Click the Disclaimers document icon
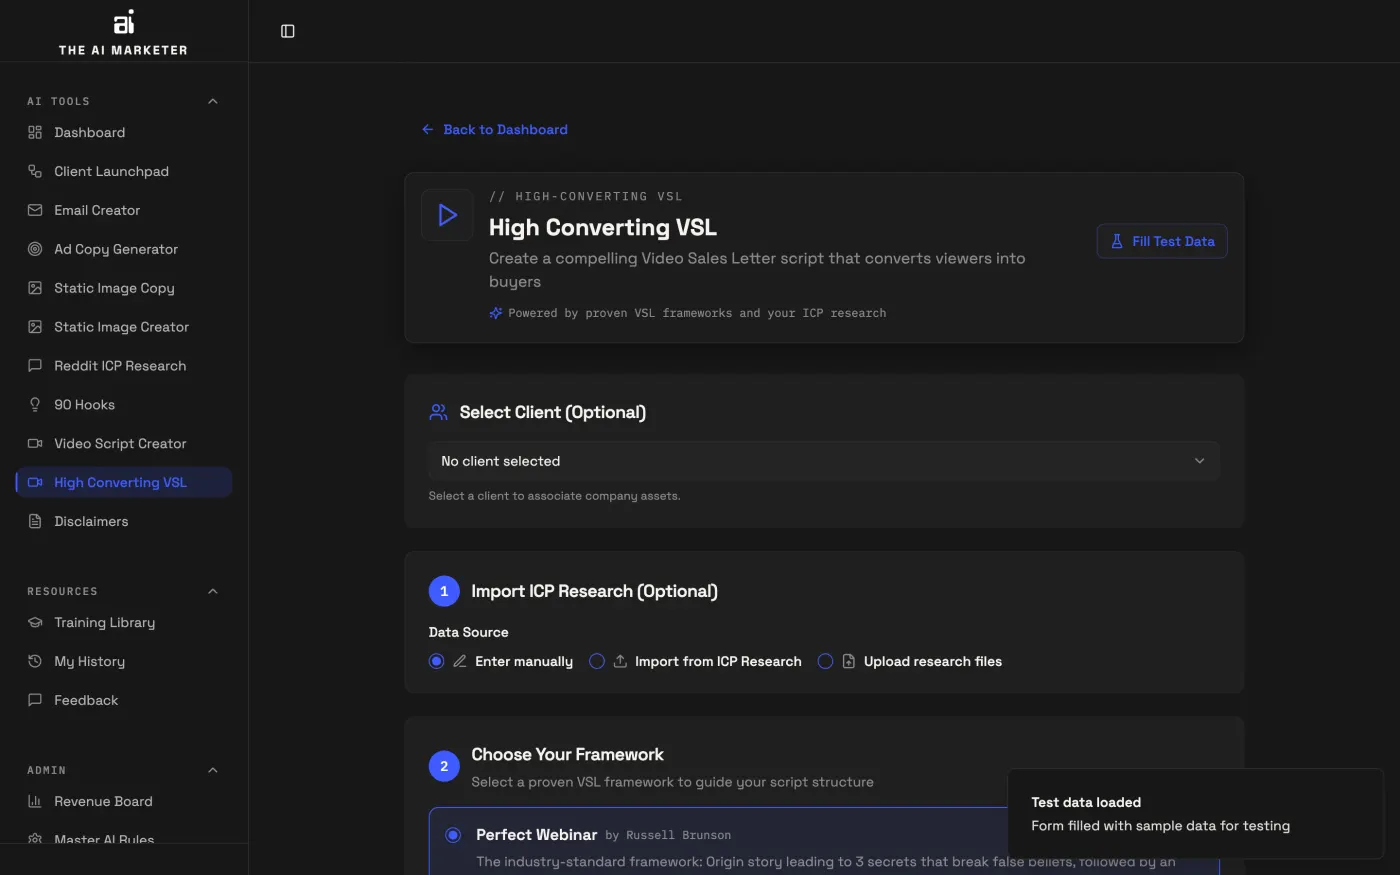The image size is (1400, 875). [x=35, y=521]
